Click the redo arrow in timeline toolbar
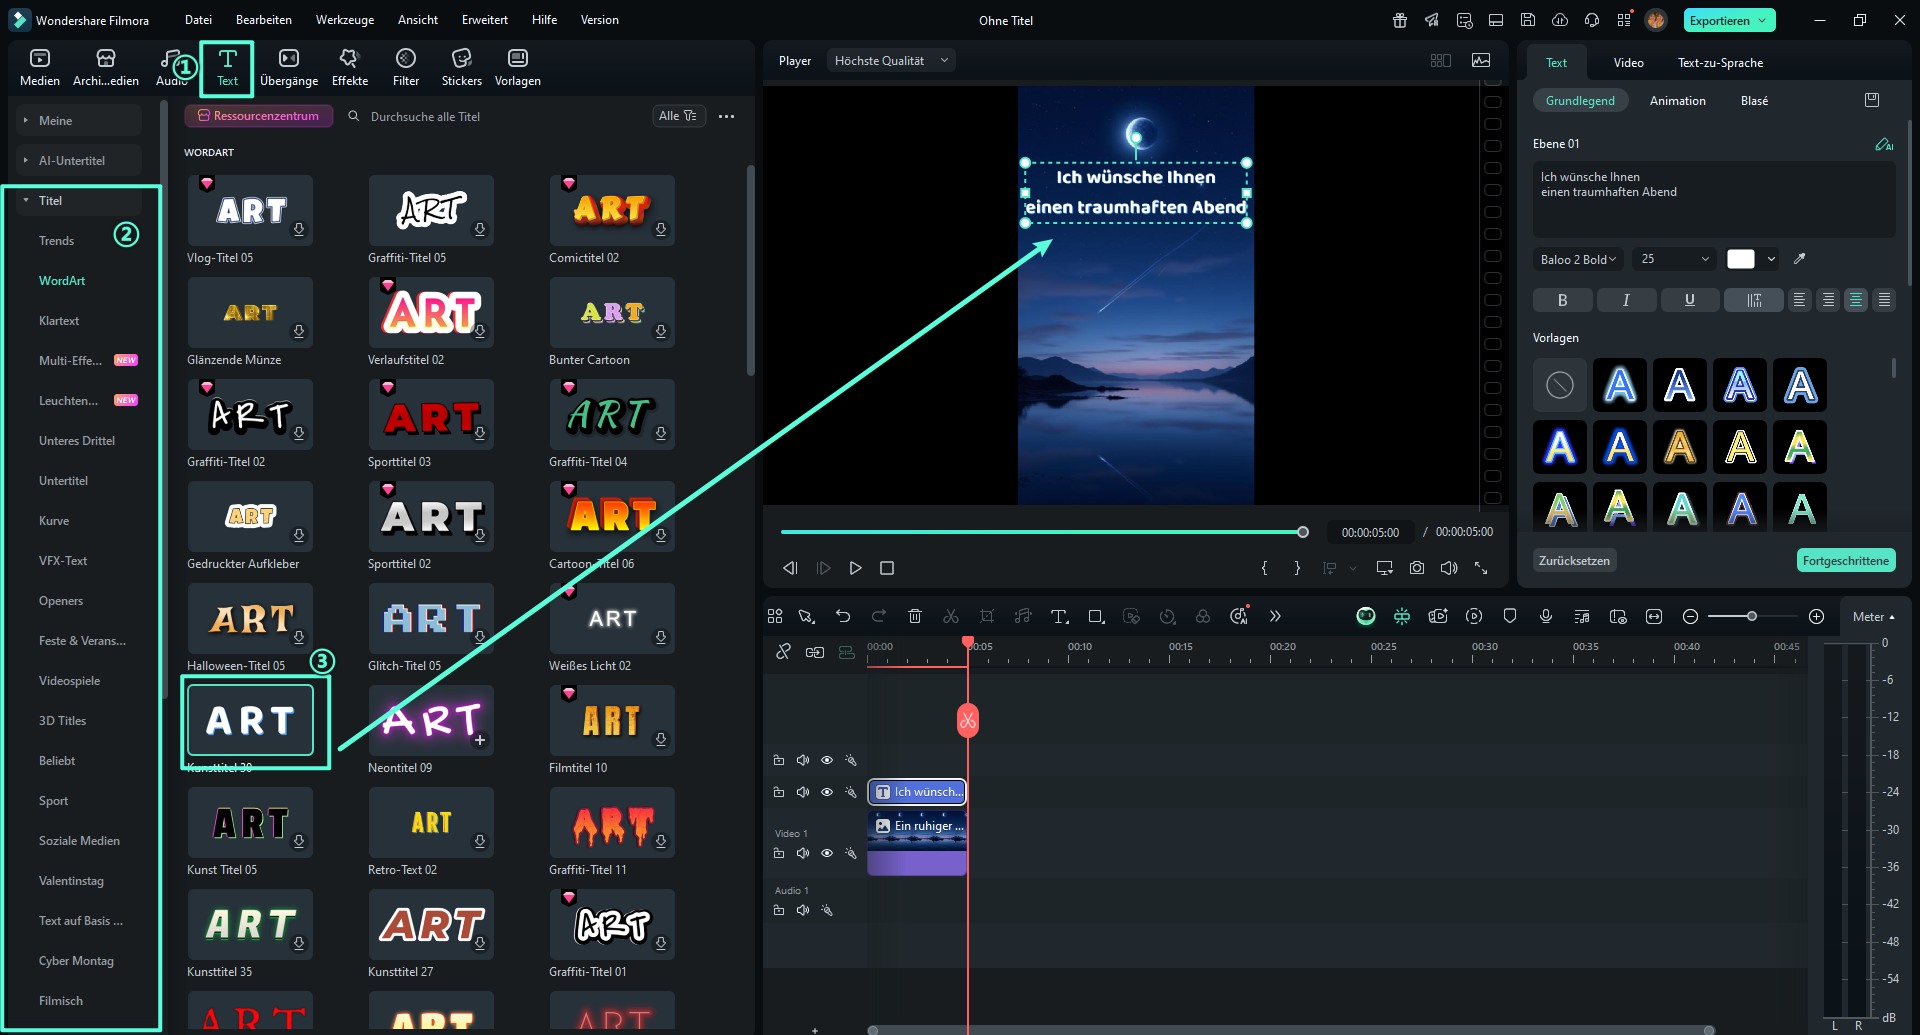Image resolution: width=1920 pixels, height=1035 pixels. (879, 616)
